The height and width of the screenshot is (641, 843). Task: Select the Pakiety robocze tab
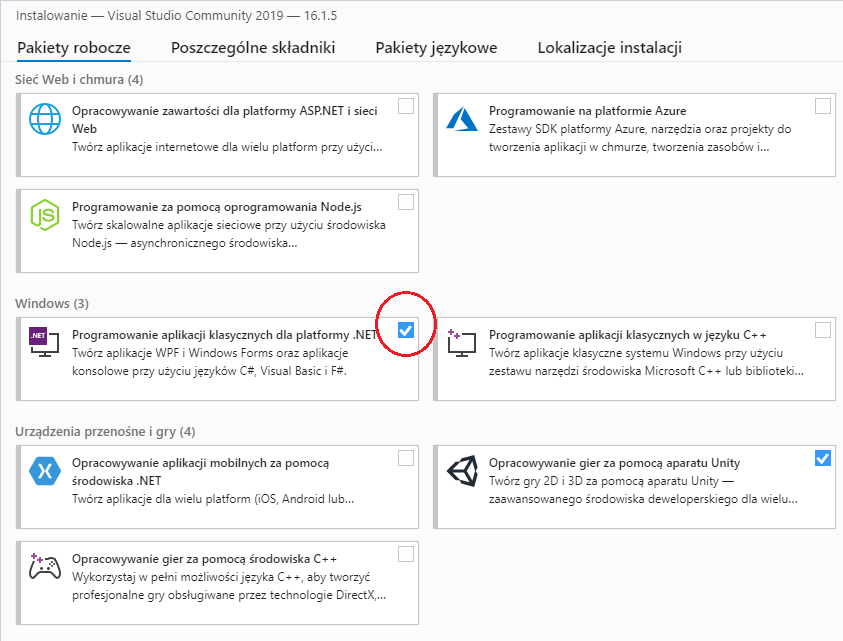pyautogui.click(x=74, y=48)
